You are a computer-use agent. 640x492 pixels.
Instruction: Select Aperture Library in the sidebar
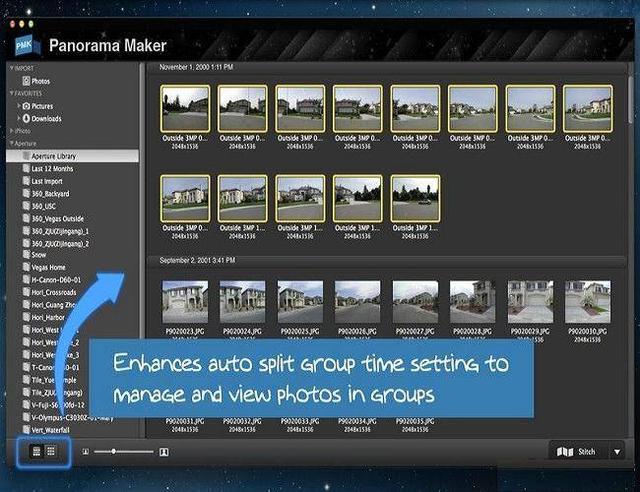click(72, 156)
